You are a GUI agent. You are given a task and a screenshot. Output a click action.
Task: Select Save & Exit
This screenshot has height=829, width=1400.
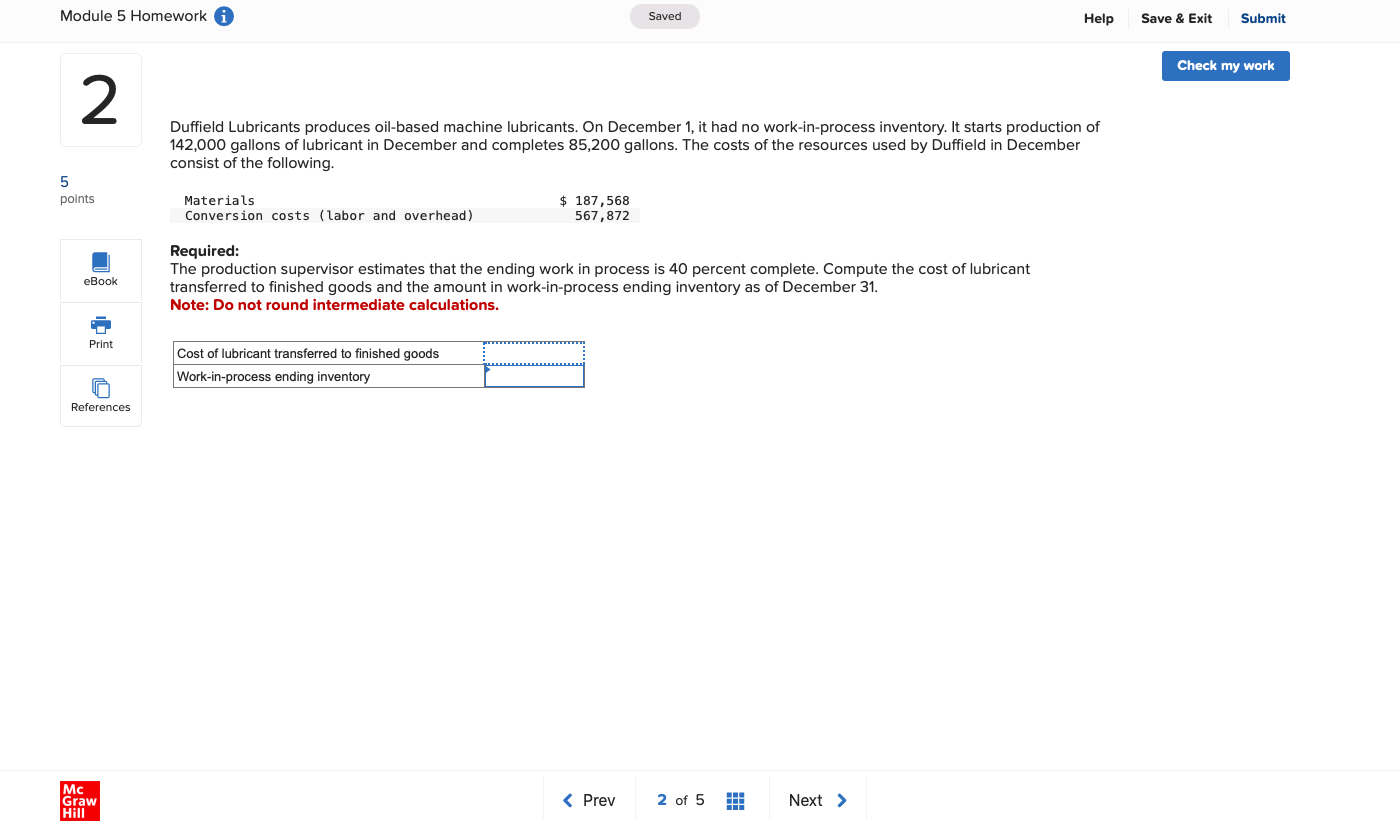click(1176, 18)
